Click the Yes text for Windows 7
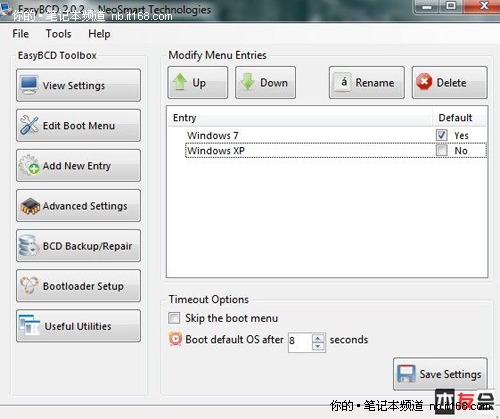 click(x=461, y=135)
